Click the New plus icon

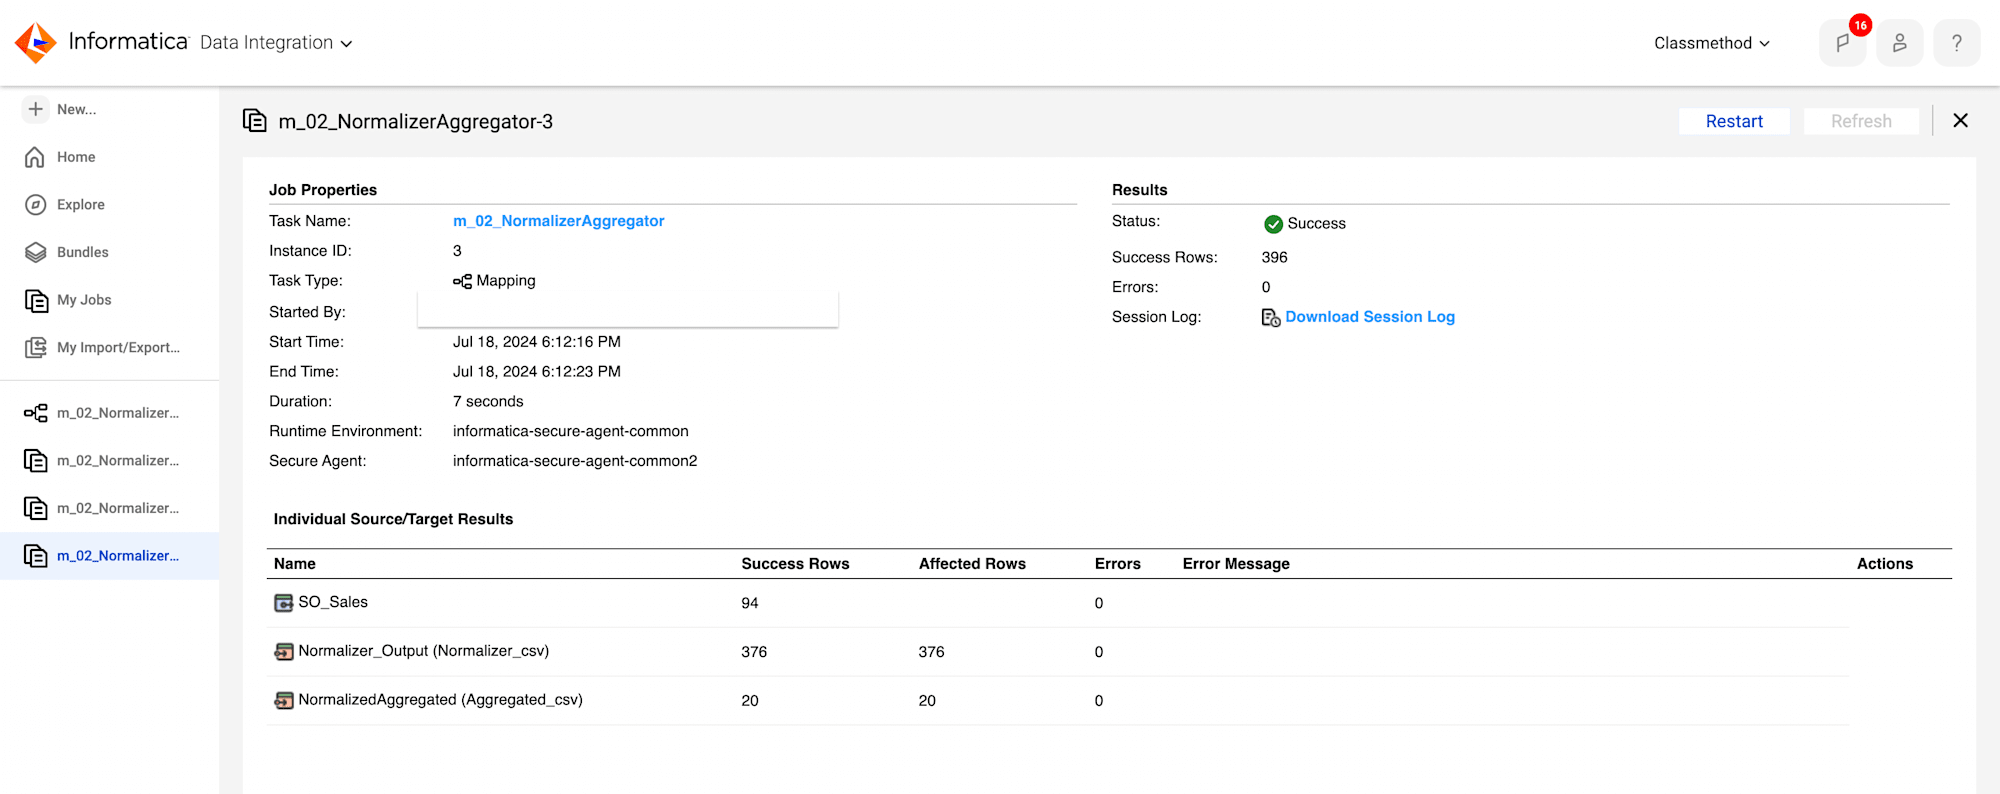[x=36, y=109]
